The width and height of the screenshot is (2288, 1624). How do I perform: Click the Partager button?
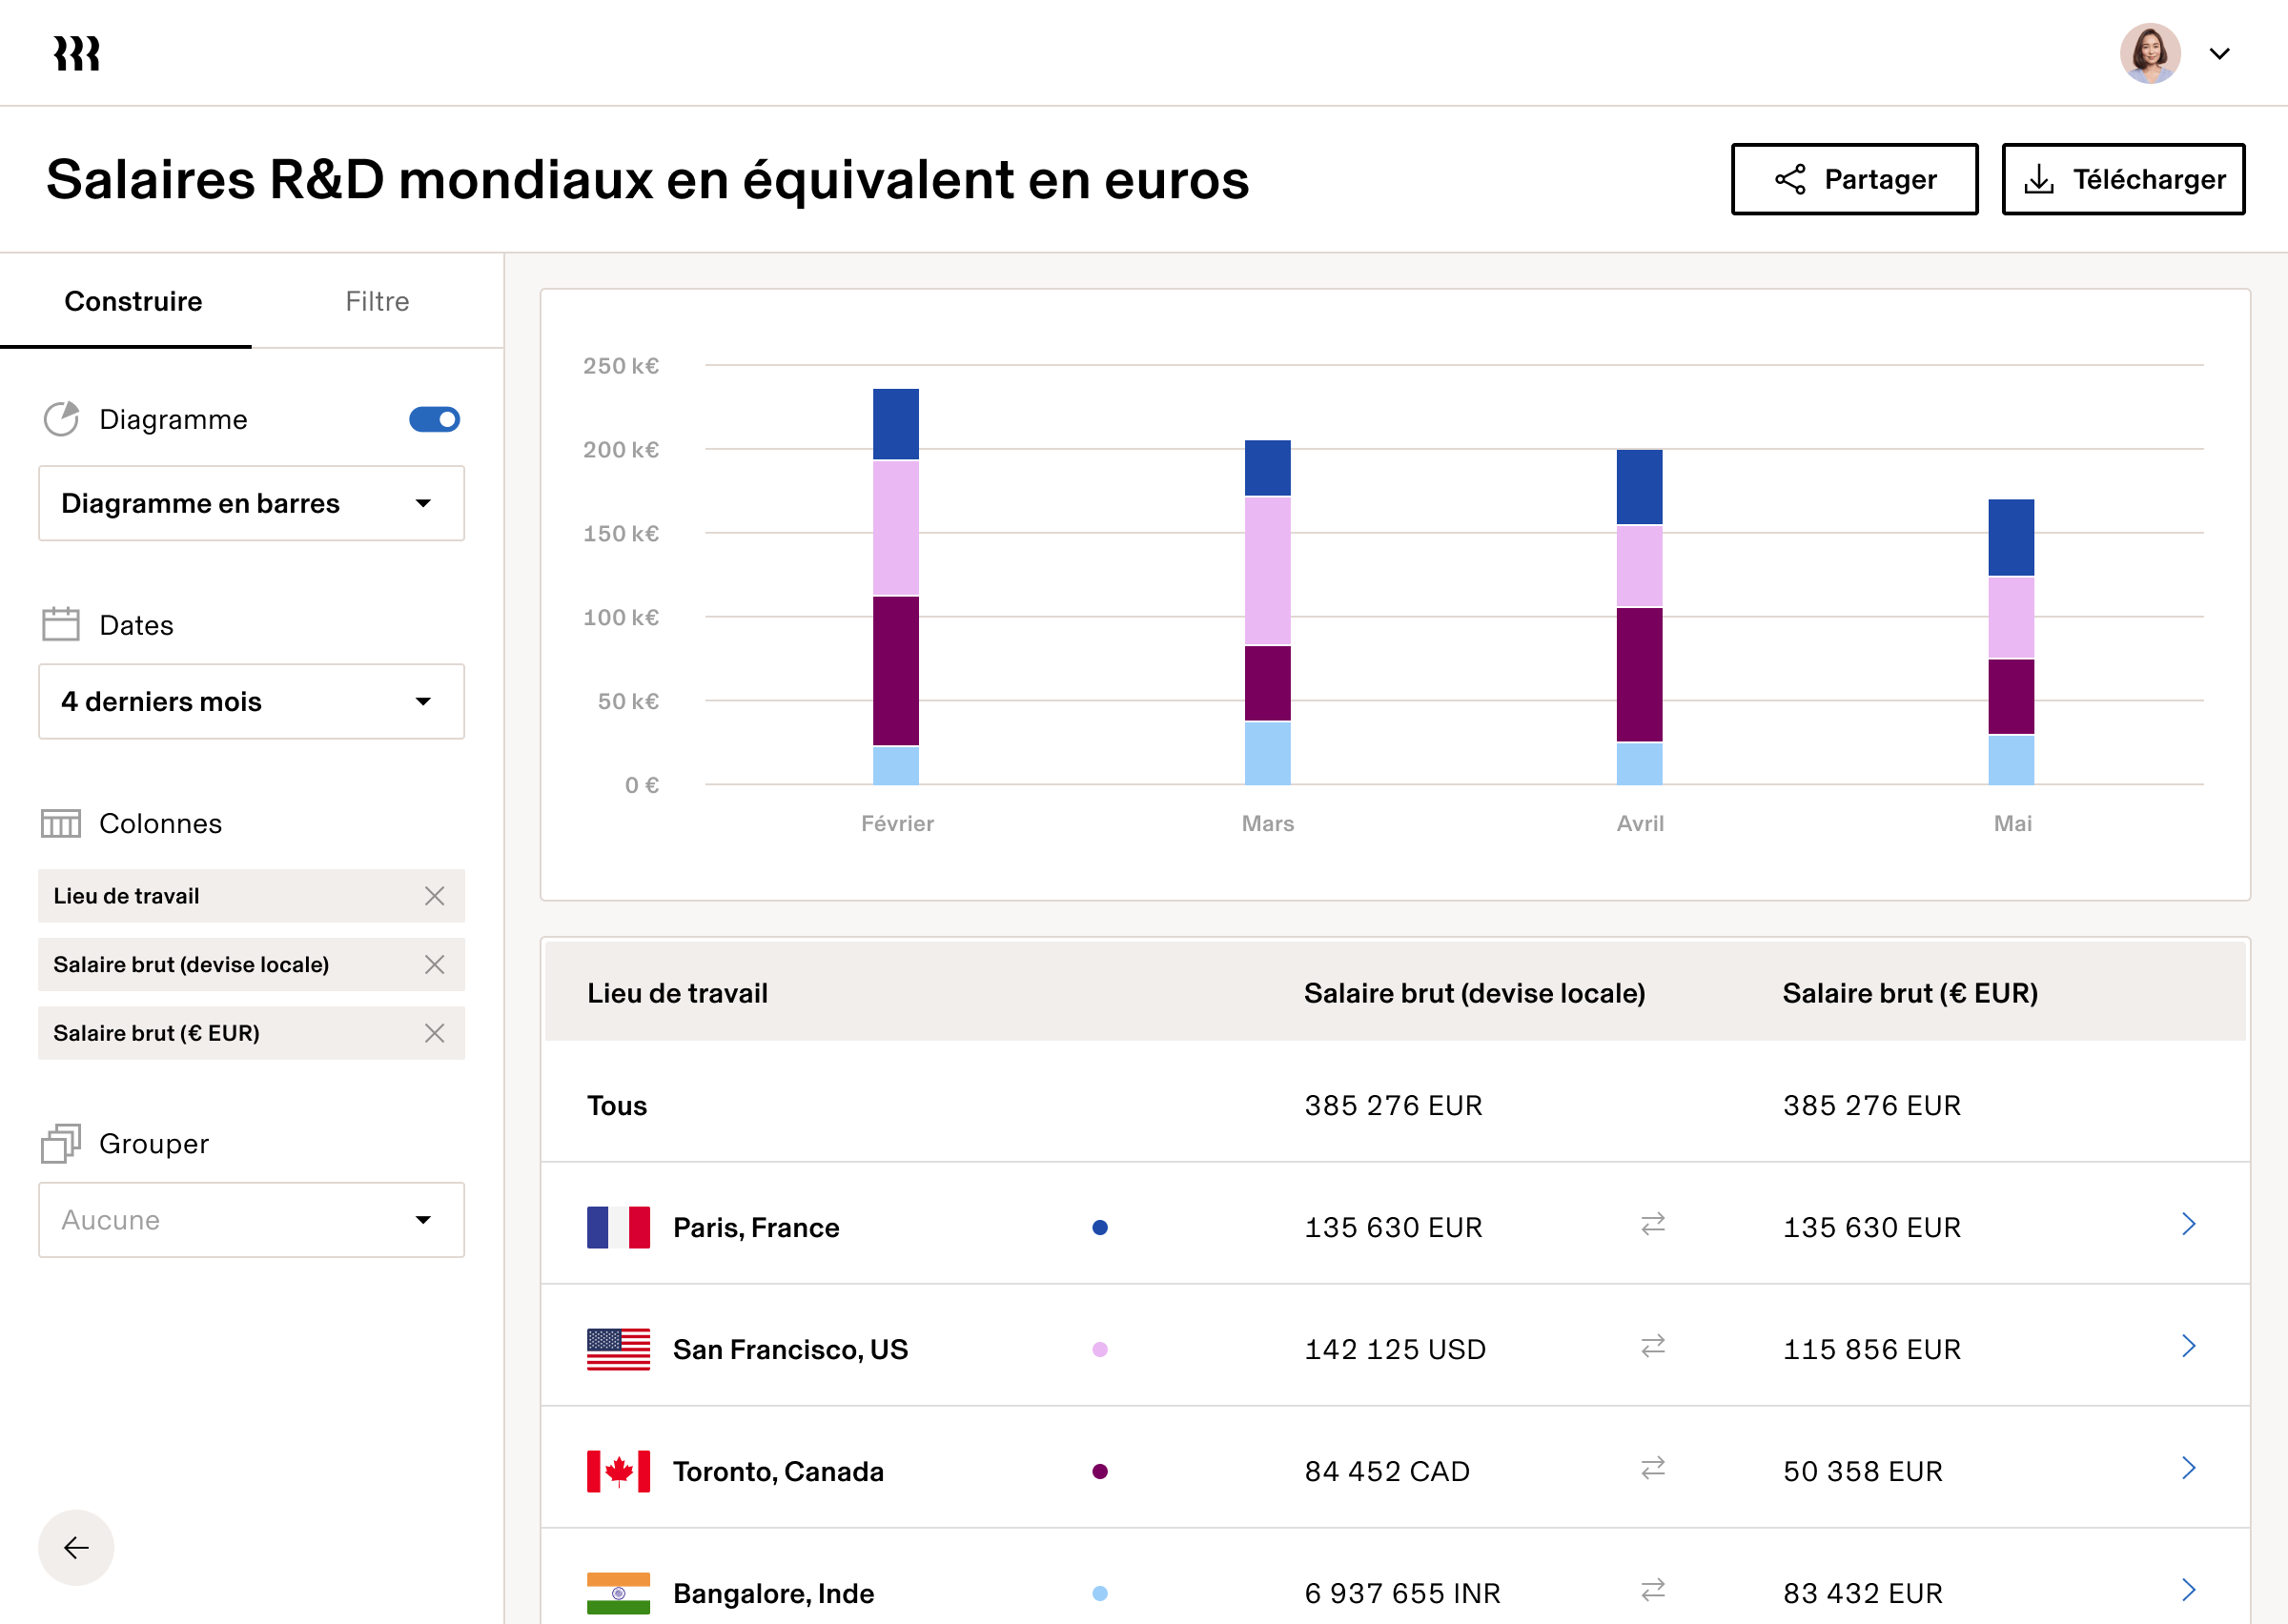(1855, 178)
